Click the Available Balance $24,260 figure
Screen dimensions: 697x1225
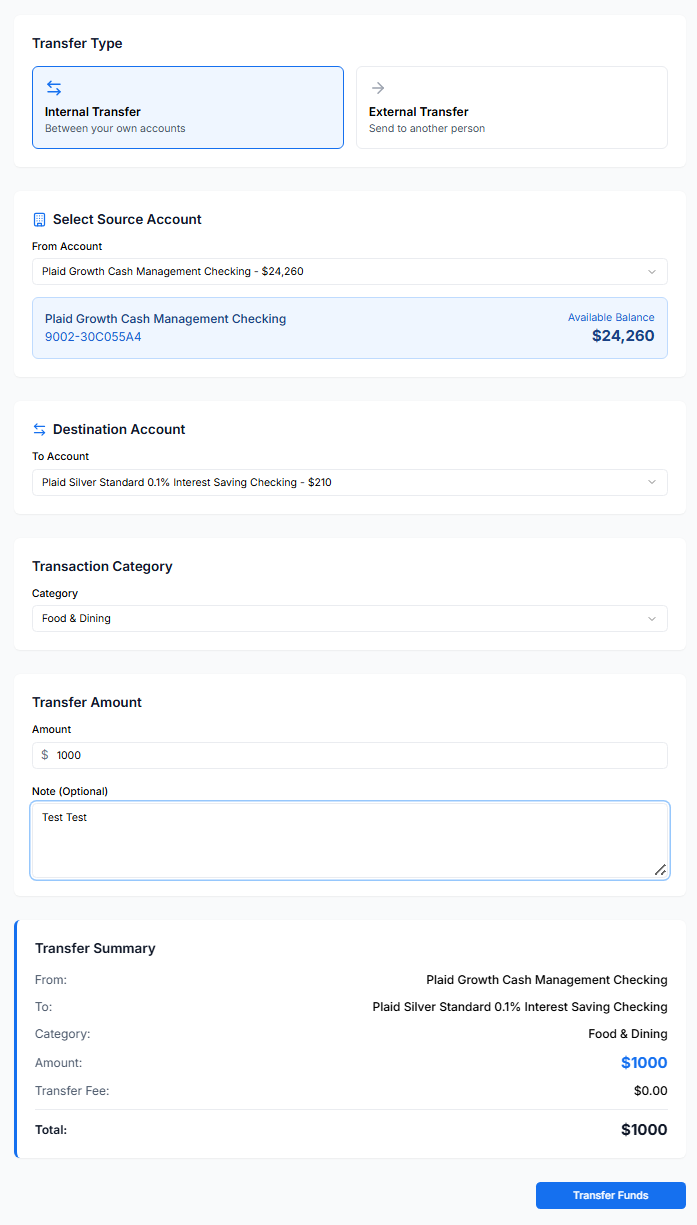coord(622,336)
